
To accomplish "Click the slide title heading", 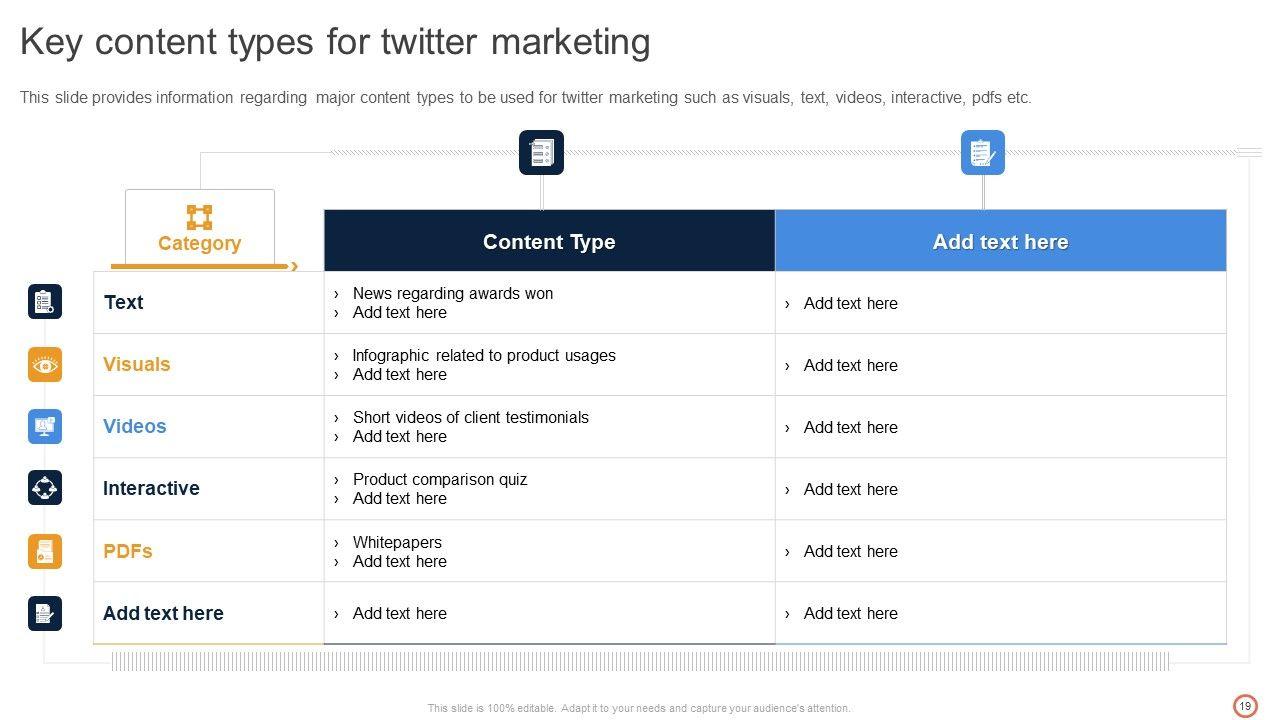I will coord(335,42).
